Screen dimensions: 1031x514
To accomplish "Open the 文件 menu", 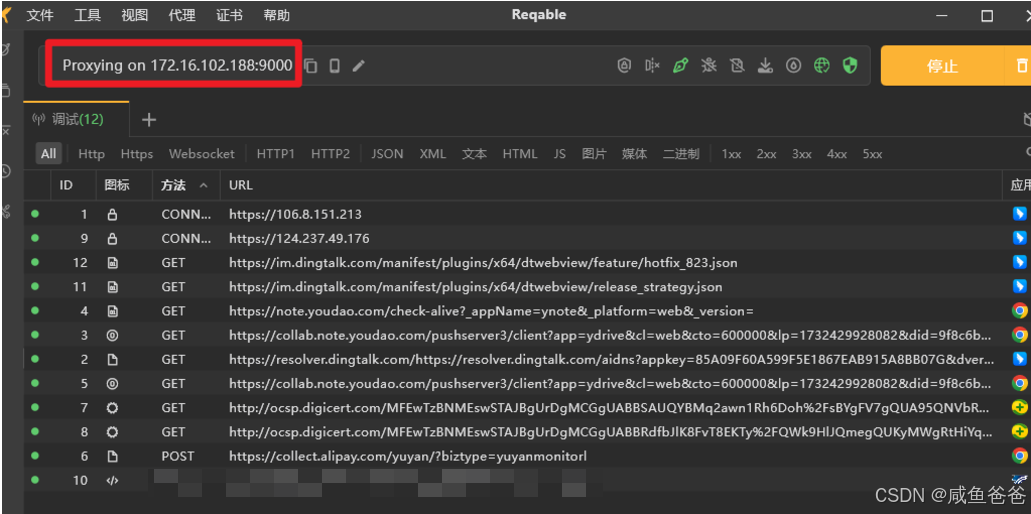I will coord(40,15).
